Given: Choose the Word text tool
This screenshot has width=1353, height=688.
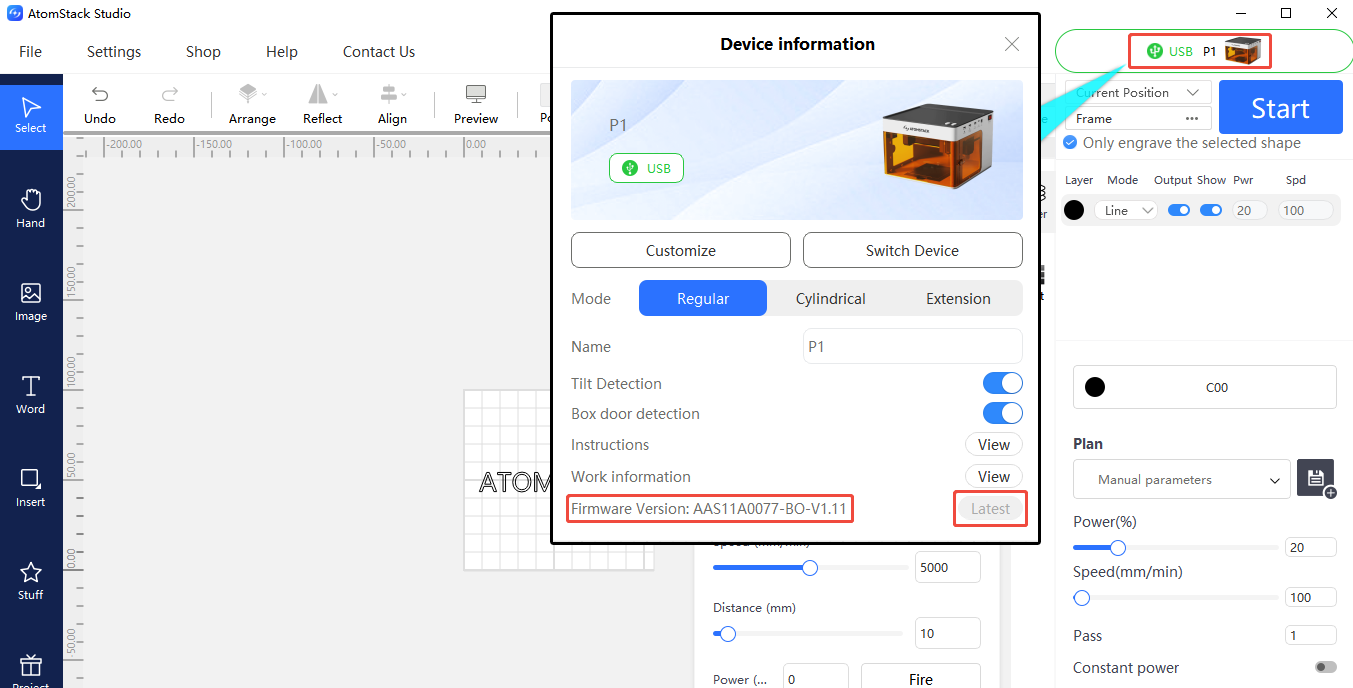Looking at the screenshot, I should point(31,394).
